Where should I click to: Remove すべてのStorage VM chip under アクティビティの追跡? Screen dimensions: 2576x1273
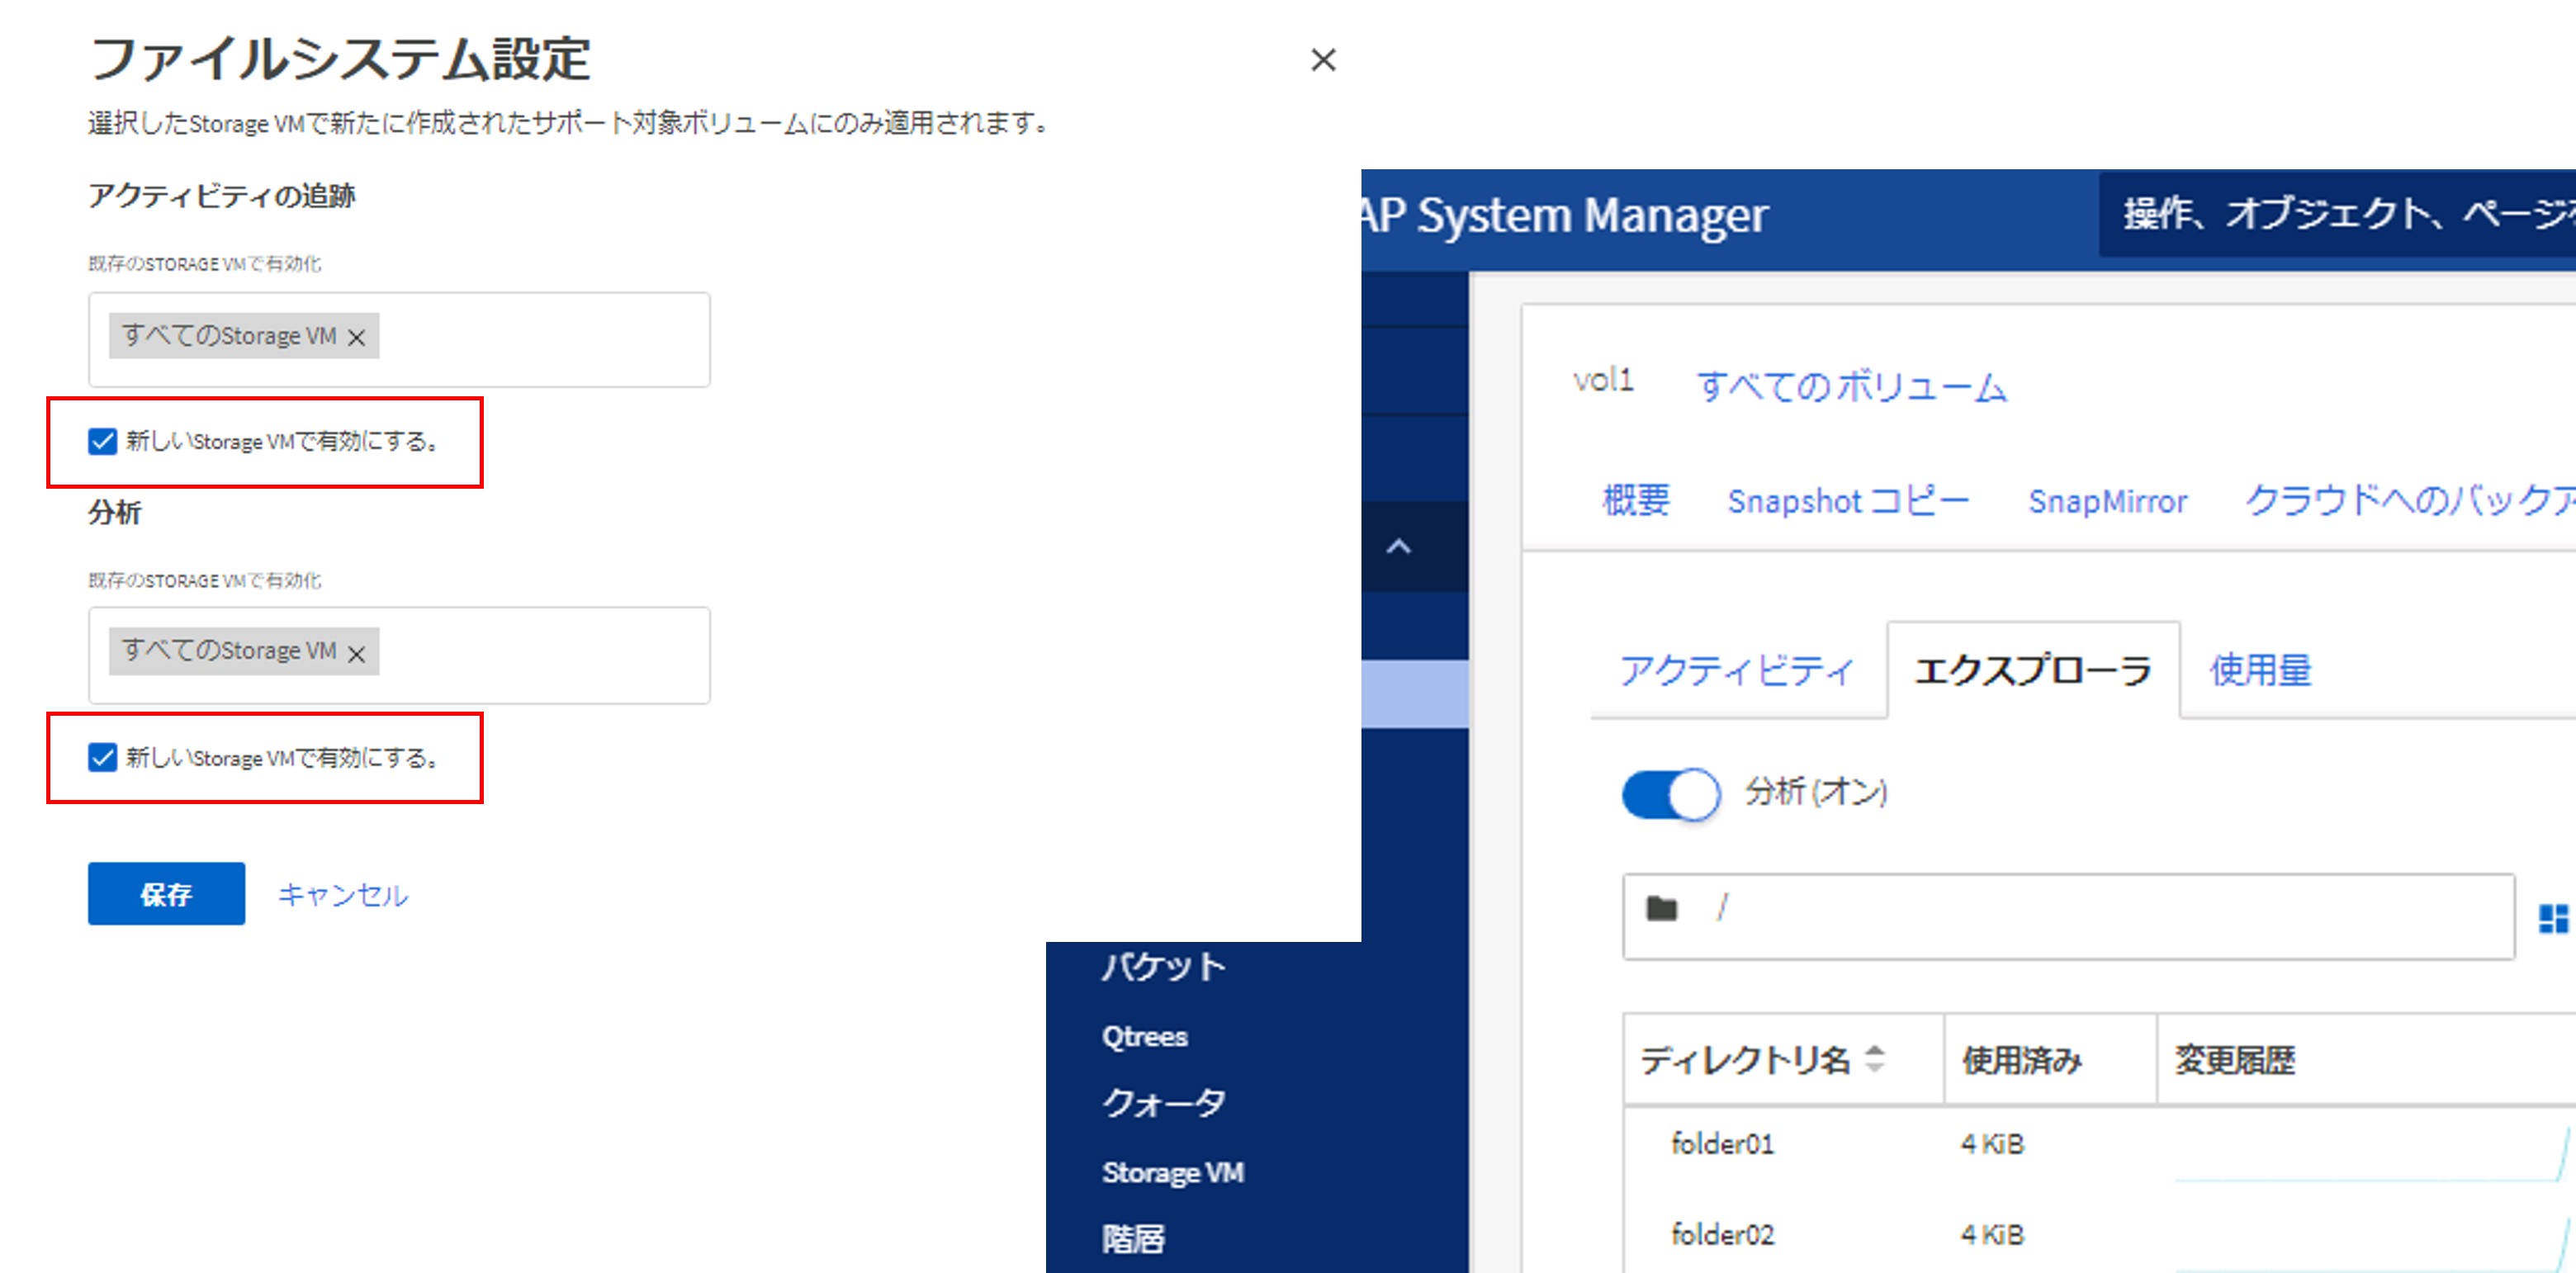pyautogui.click(x=357, y=338)
